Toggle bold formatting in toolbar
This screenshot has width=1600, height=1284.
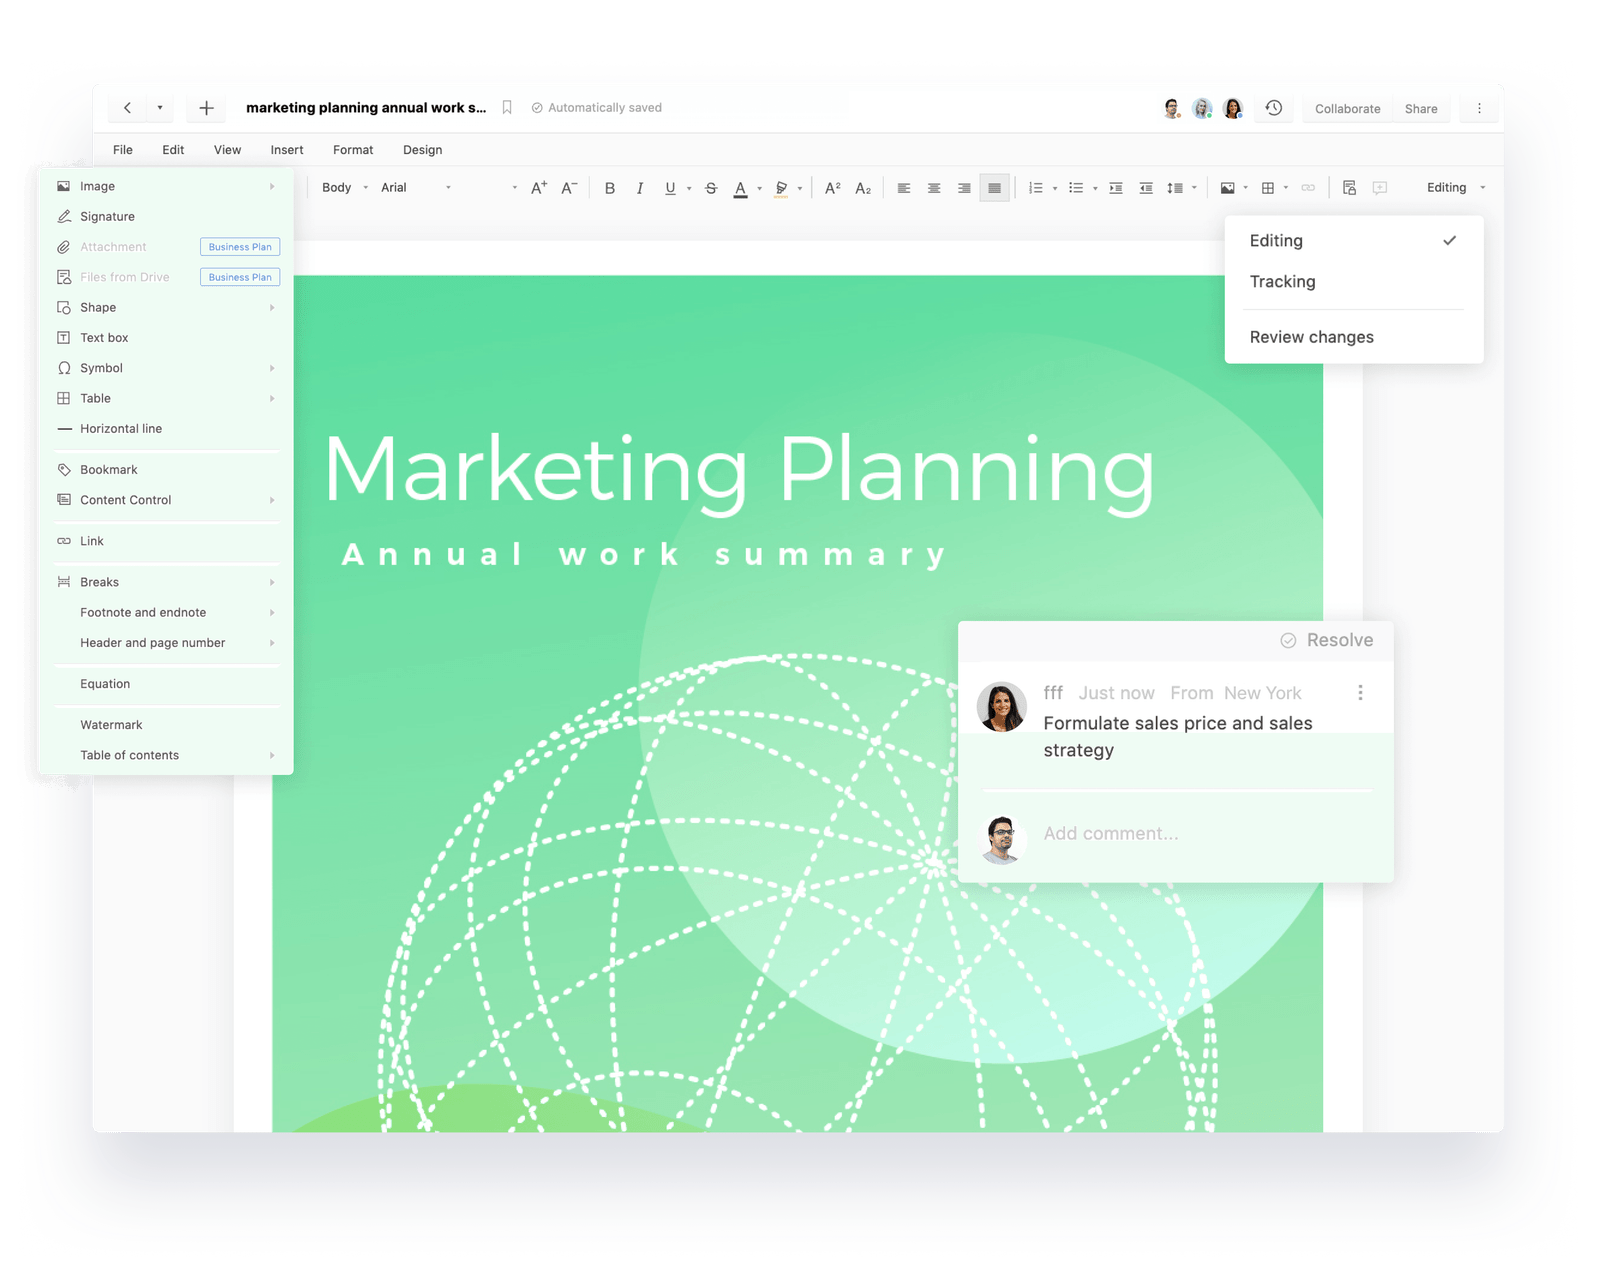610,188
